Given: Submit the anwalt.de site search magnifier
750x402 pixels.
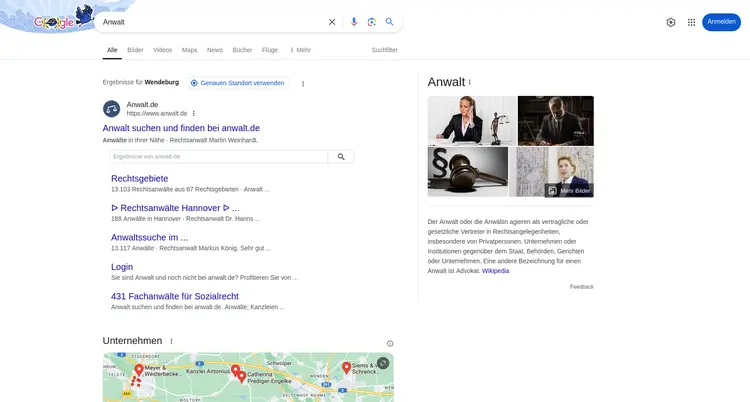Looking at the screenshot, I should (x=341, y=156).
